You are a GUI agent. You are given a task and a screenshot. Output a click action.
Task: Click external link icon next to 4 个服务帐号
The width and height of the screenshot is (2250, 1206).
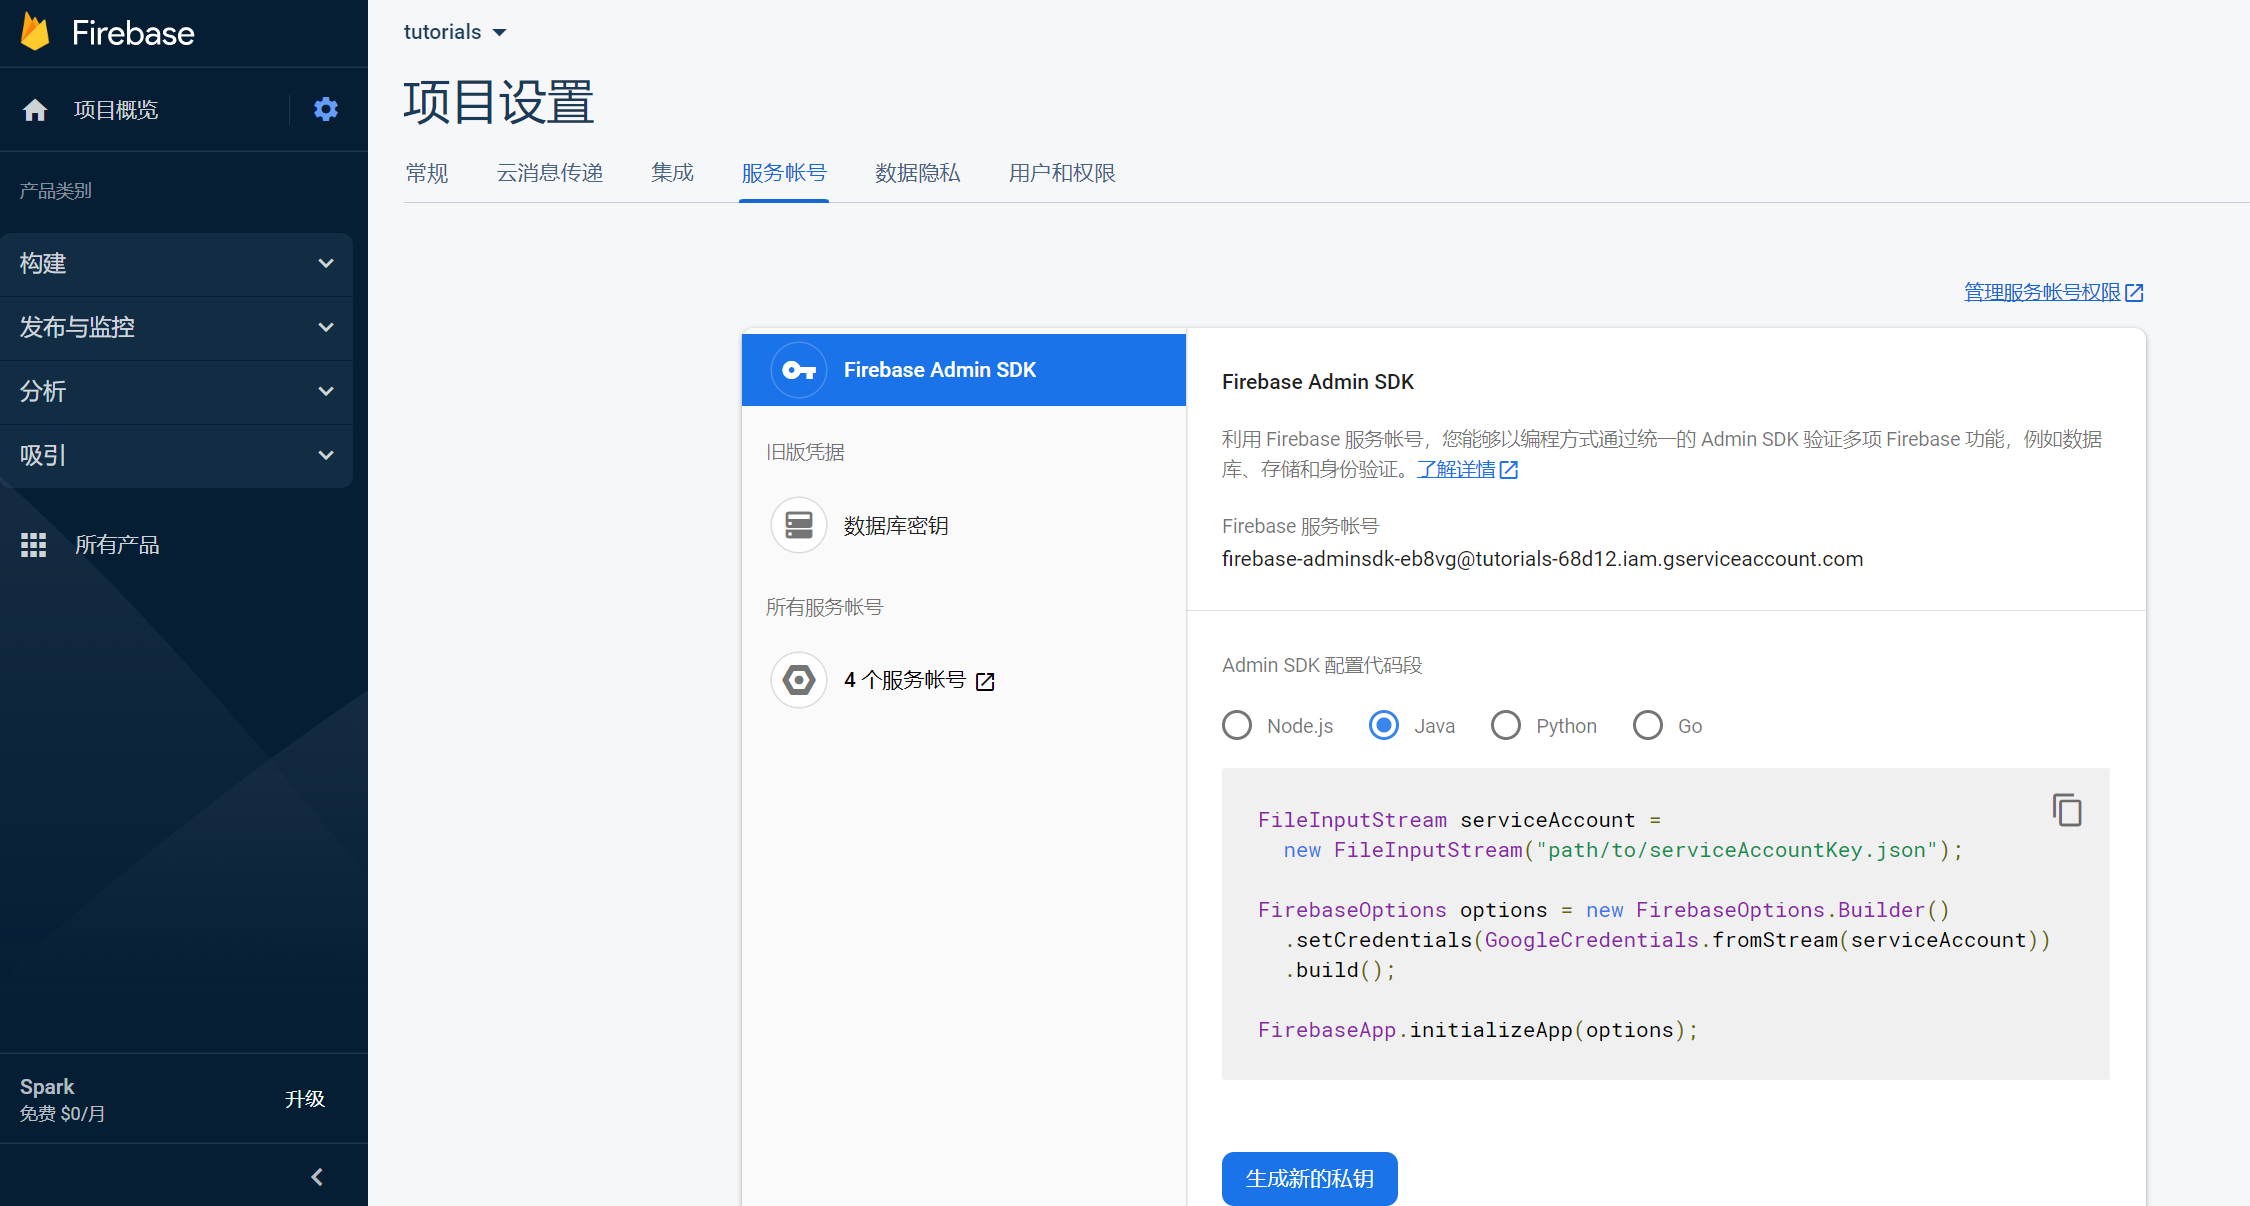click(x=985, y=681)
